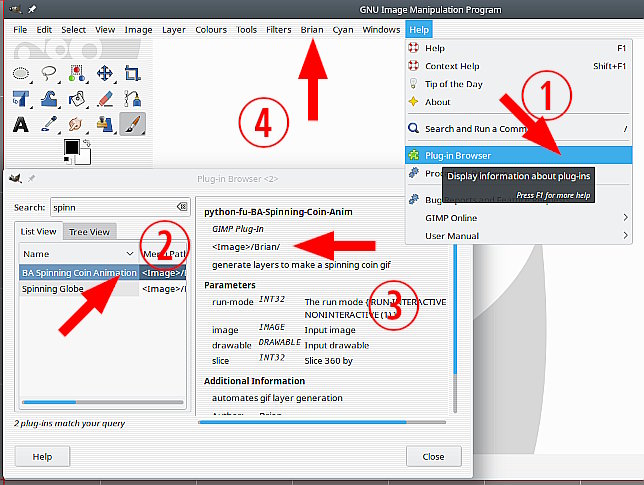Select the Ellipse Select tool

click(21, 74)
